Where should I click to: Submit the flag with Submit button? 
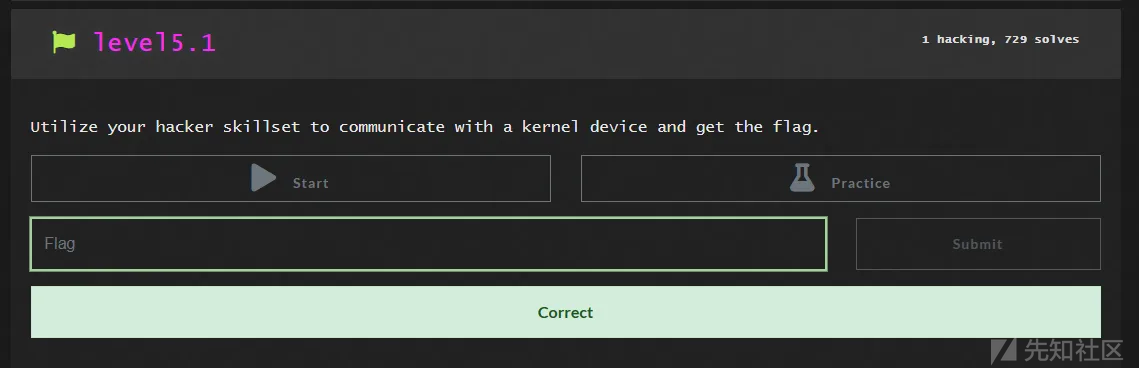978,244
